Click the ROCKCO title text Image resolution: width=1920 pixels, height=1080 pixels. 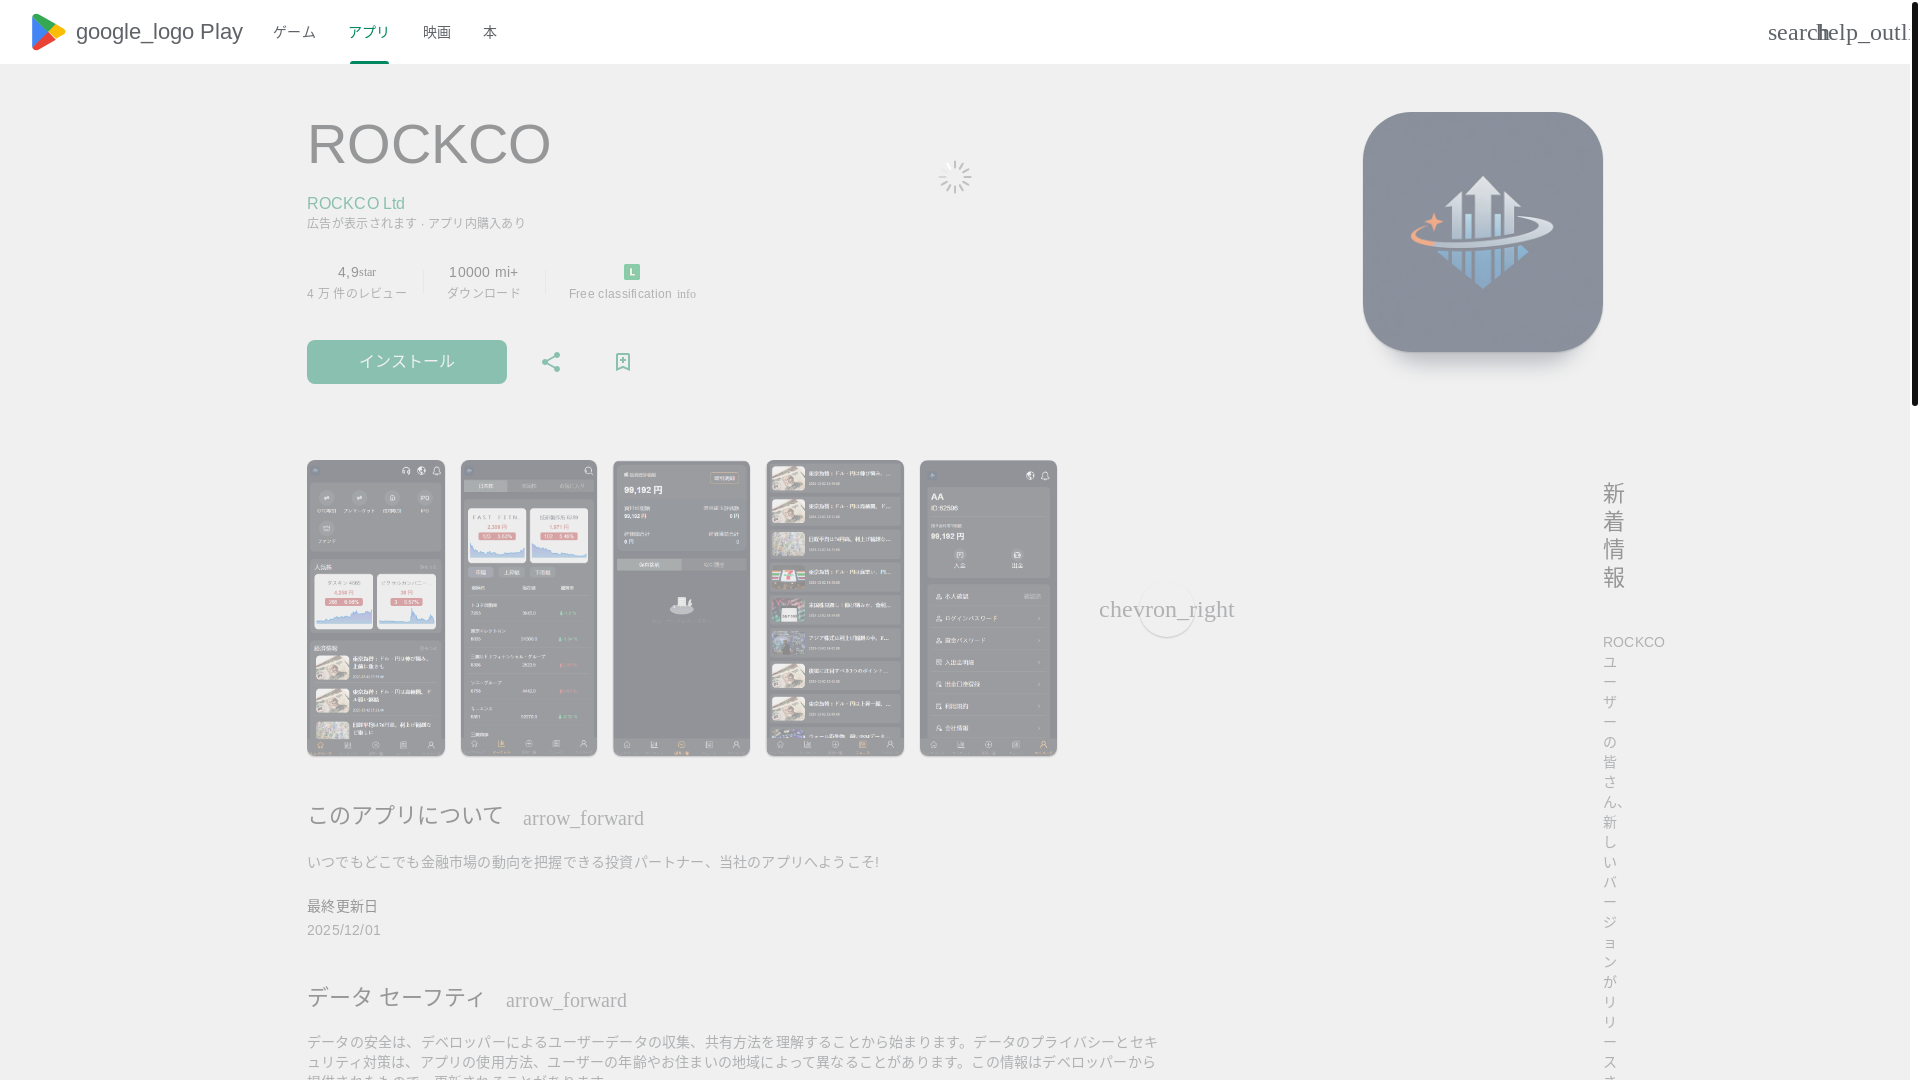tap(429, 144)
